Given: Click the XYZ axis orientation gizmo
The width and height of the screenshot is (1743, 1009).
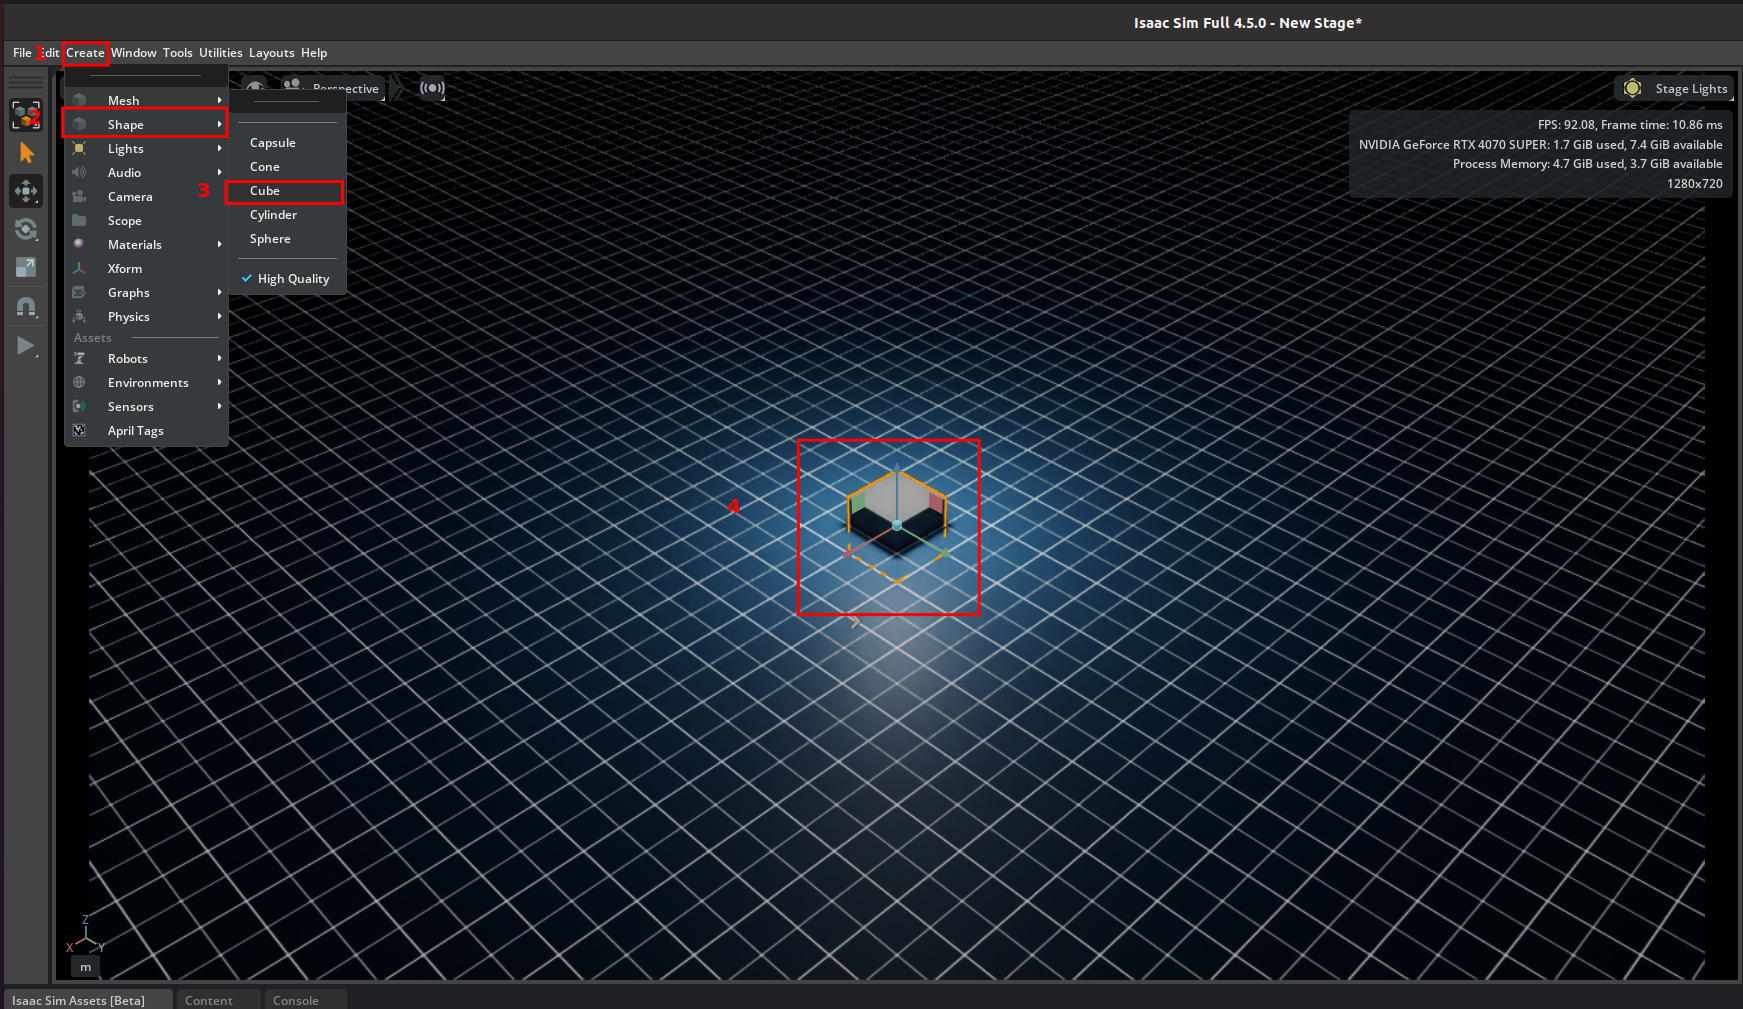Looking at the screenshot, I should tap(86, 935).
